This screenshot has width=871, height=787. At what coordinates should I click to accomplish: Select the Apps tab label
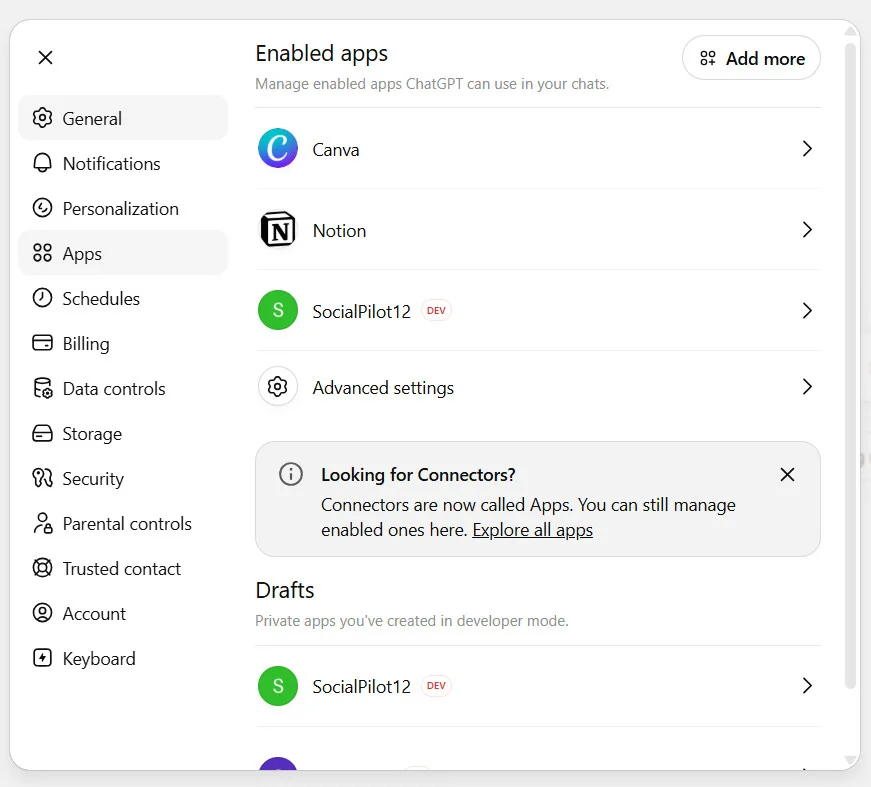click(82, 254)
